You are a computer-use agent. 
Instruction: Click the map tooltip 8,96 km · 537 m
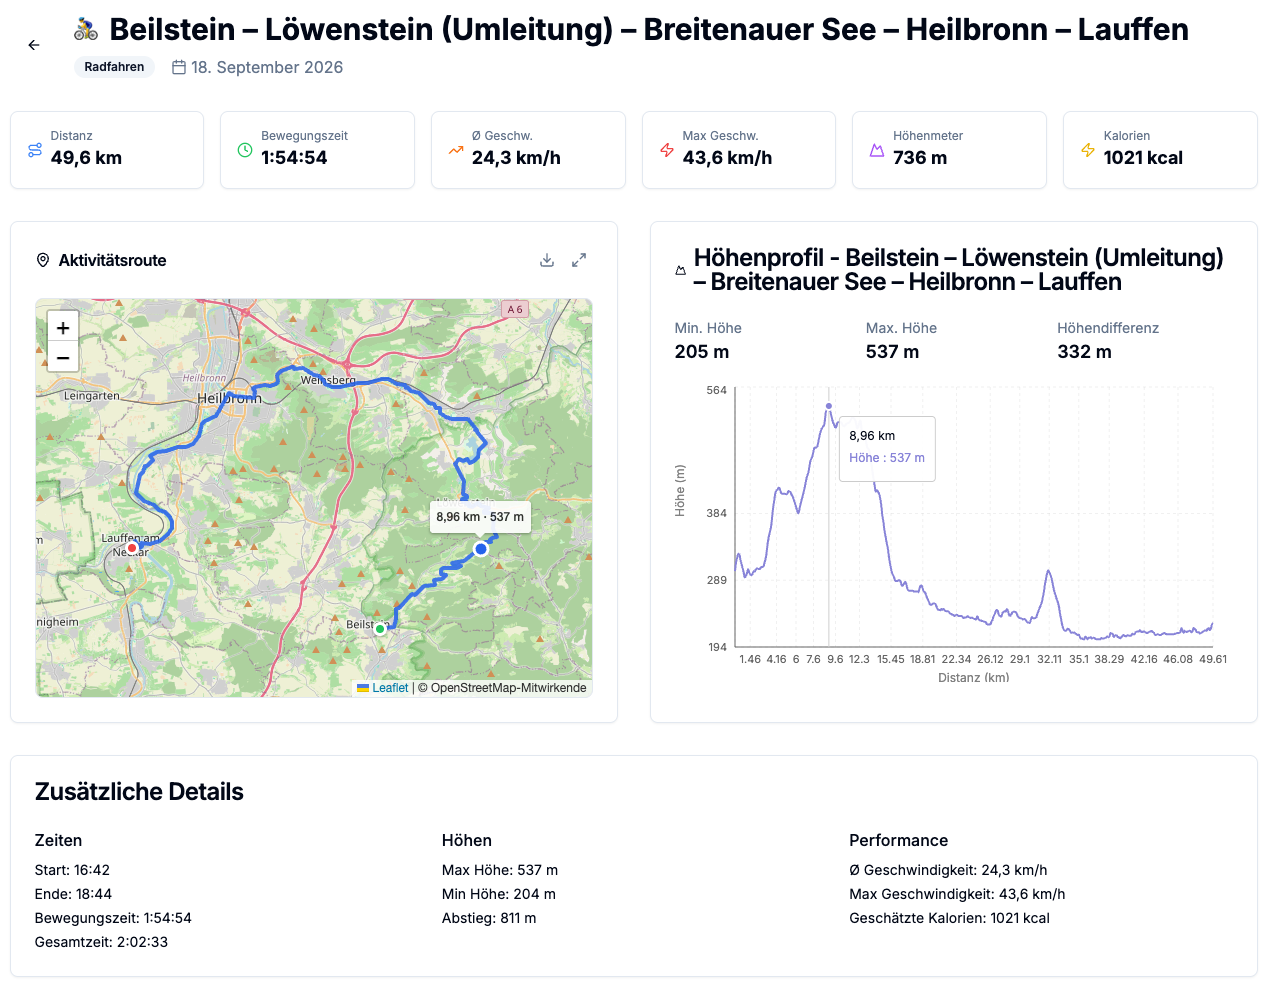point(480,517)
